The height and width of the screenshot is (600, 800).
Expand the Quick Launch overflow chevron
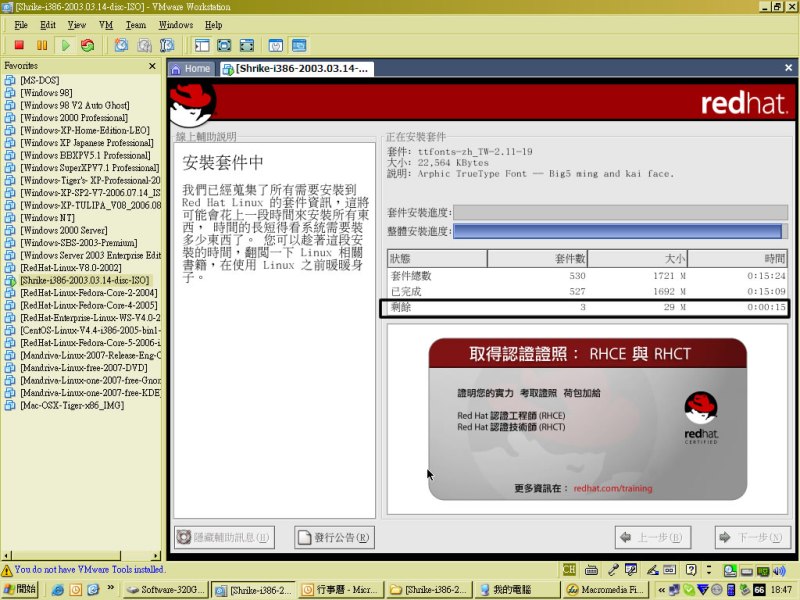coord(111,589)
